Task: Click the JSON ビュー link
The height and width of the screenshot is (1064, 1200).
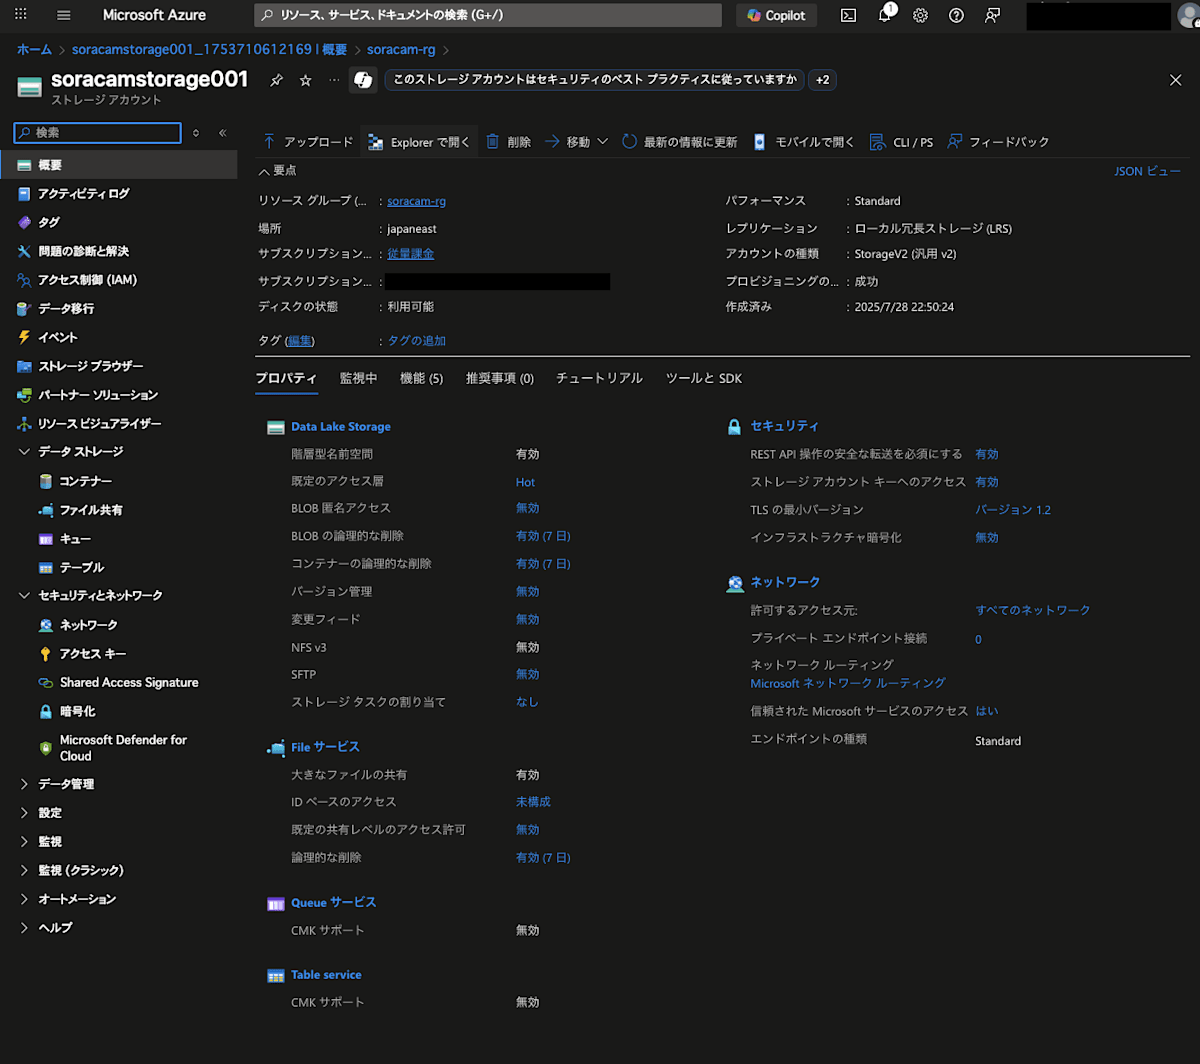Action: tap(1148, 171)
